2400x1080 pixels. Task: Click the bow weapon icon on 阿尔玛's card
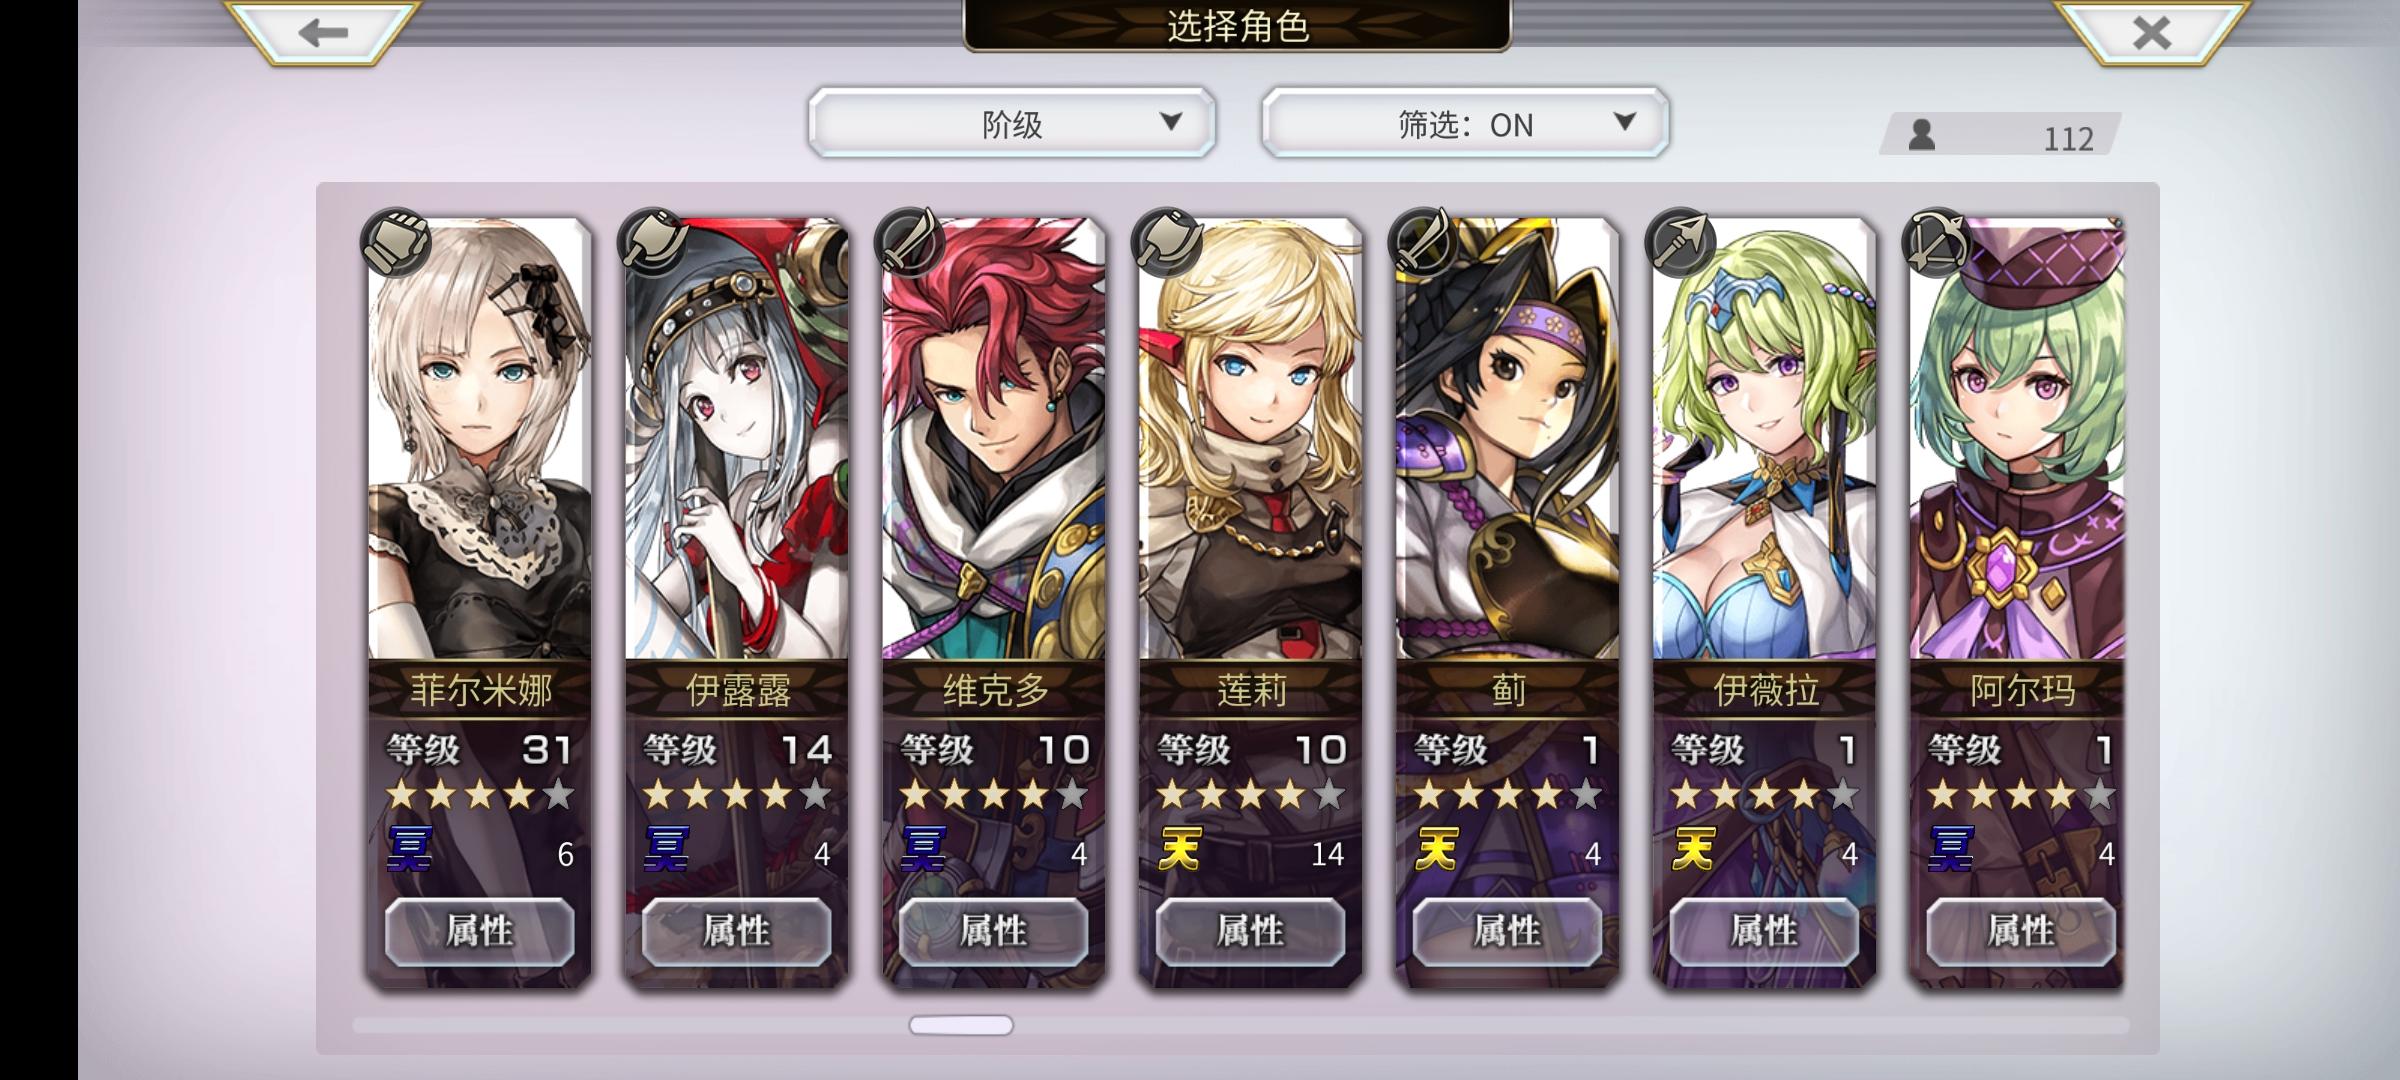click(1937, 242)
